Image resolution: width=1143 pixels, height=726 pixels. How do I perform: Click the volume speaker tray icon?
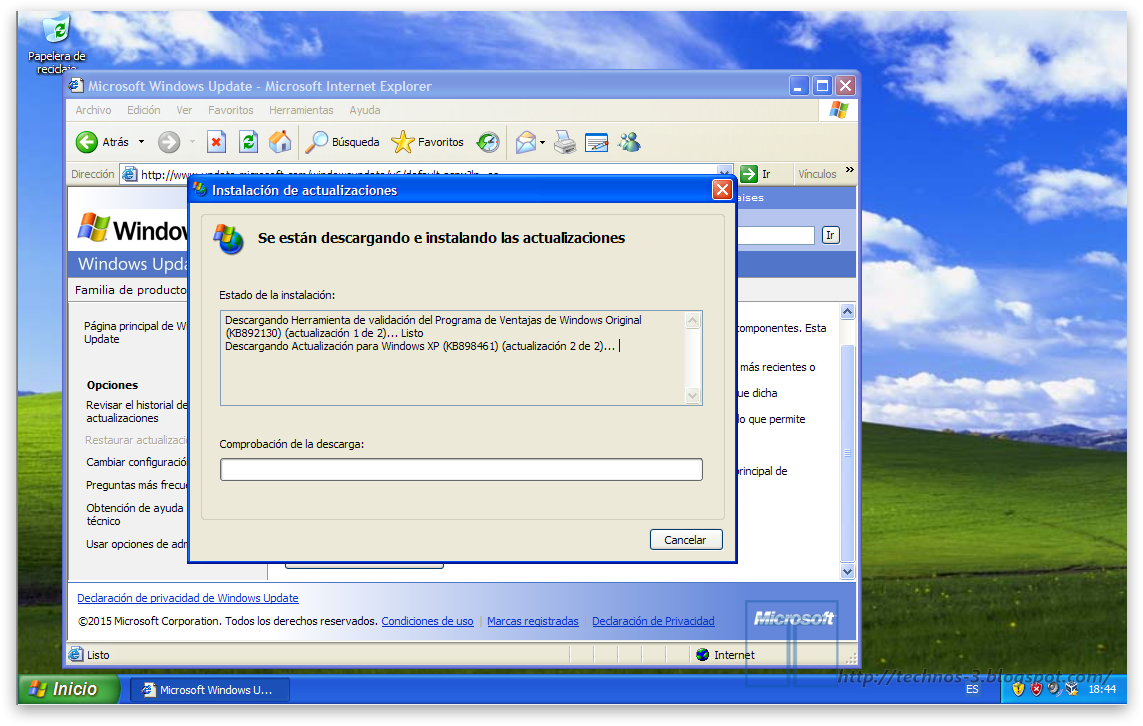point(1052,689)
